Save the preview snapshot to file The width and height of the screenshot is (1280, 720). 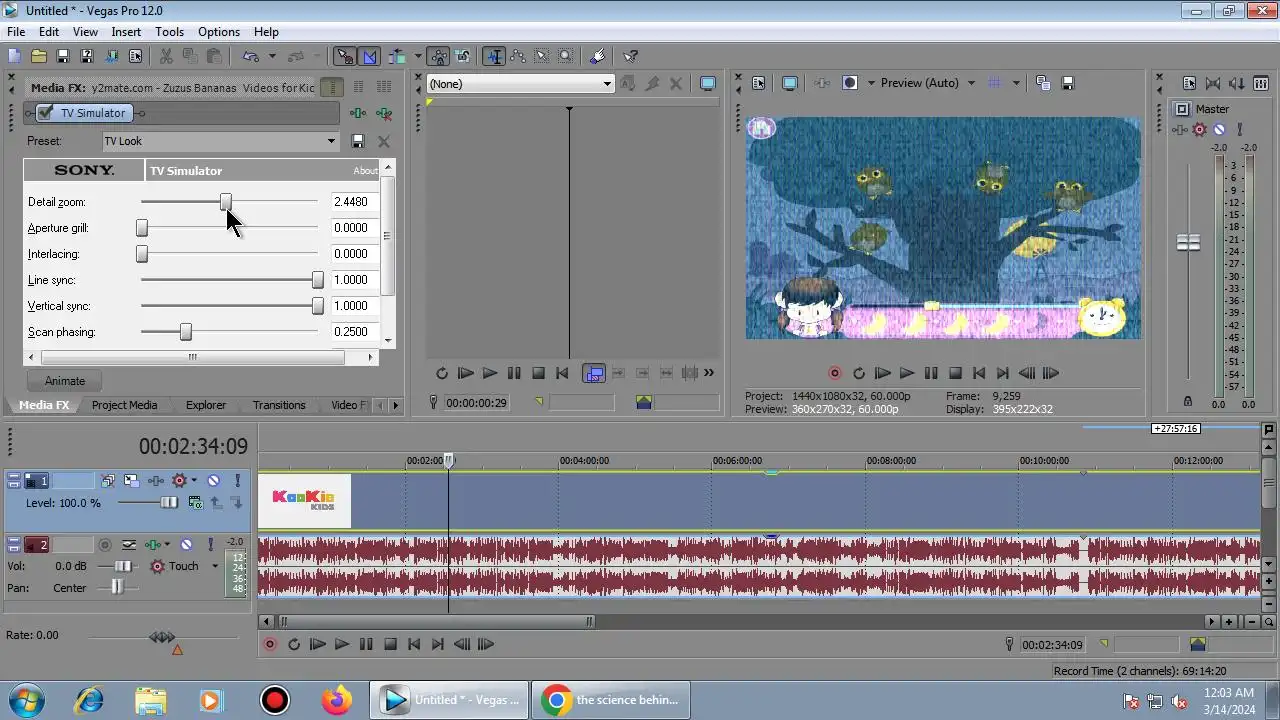1068,84
